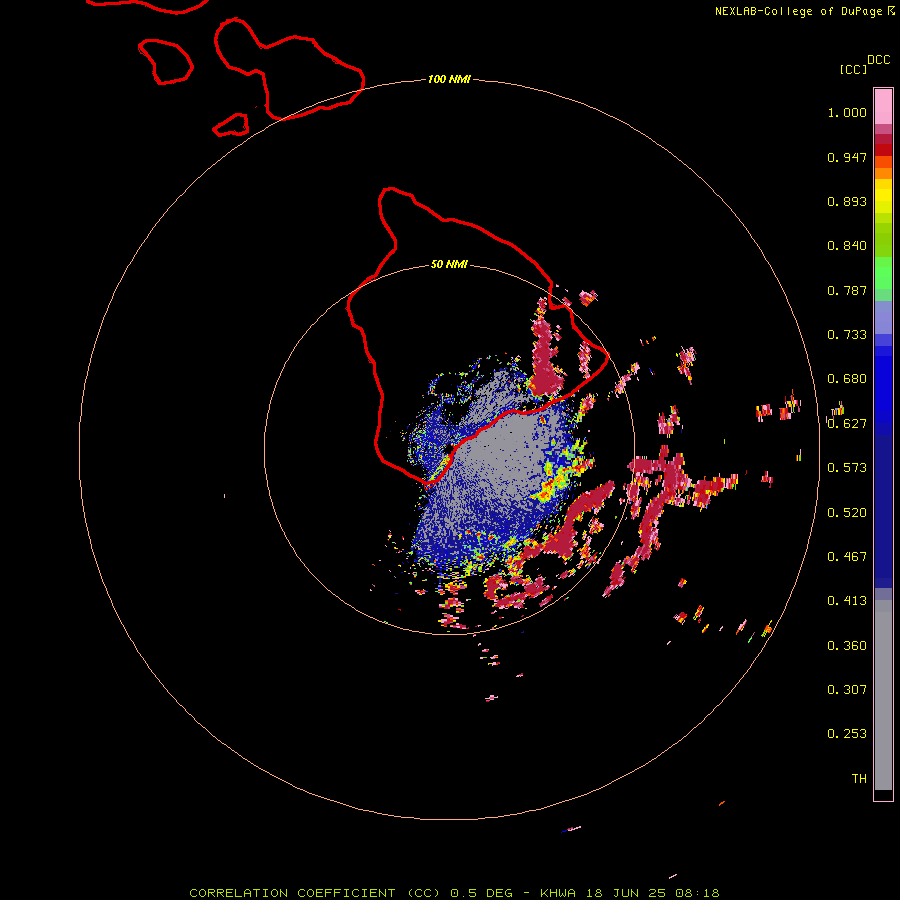Screen dimensions: 900x900
Task: Click the TH threshold label
Action: [x=859, y=779]
